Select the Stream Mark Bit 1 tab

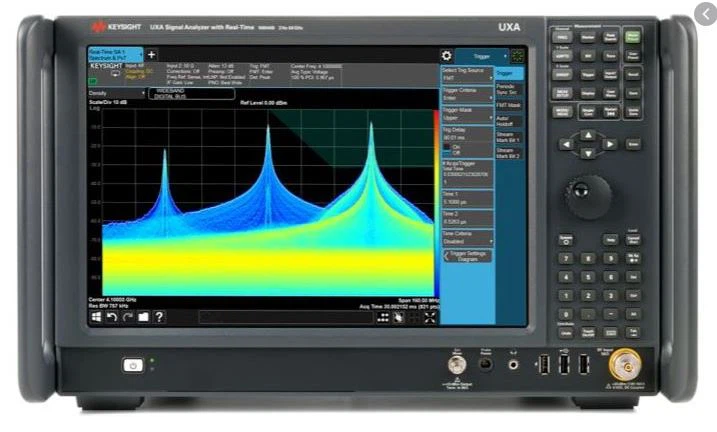click(509, 137)
